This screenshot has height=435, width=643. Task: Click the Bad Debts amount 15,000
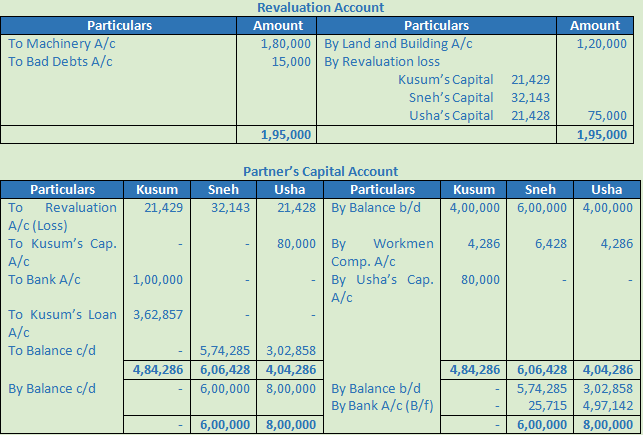(291, 61)
